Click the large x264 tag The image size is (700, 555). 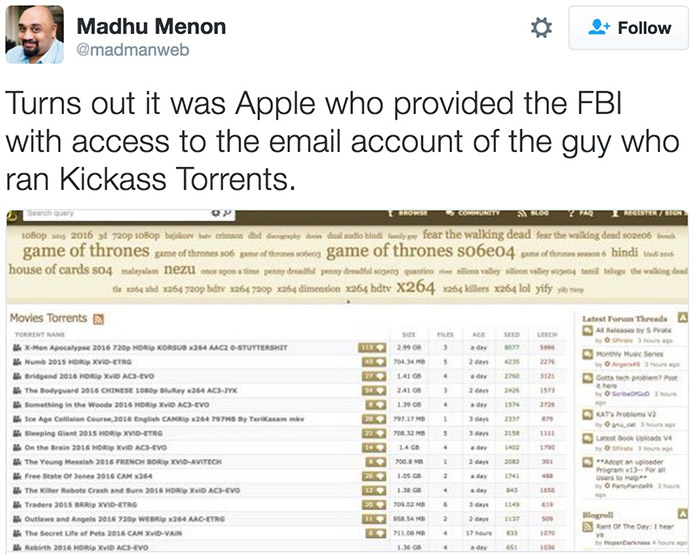[x=414, y=288]
